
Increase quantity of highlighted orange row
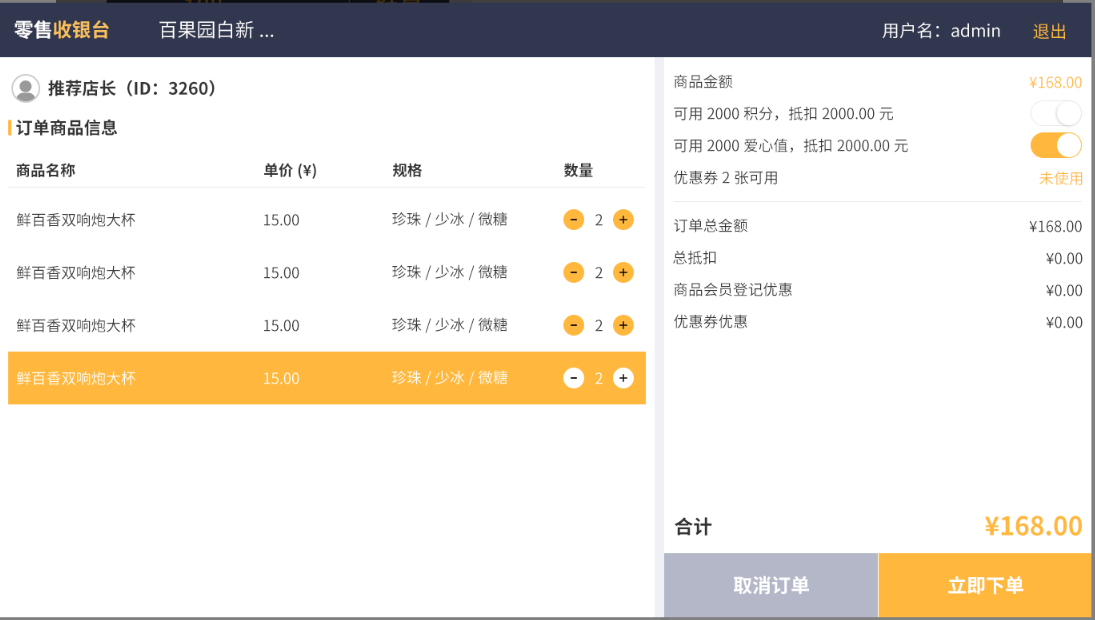click(x=623, y=378)
